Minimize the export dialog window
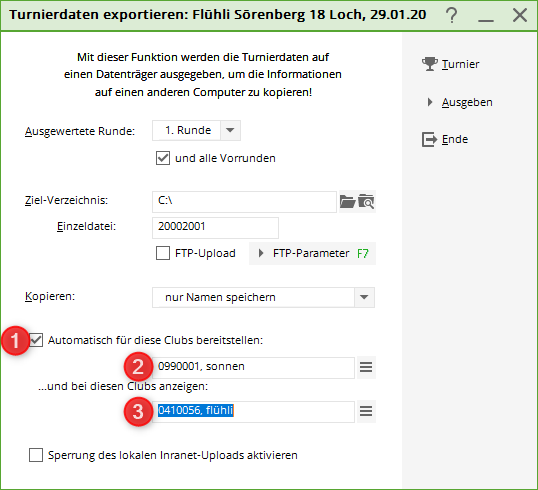This screenshot has height=490, width=538. coord(486,16)
